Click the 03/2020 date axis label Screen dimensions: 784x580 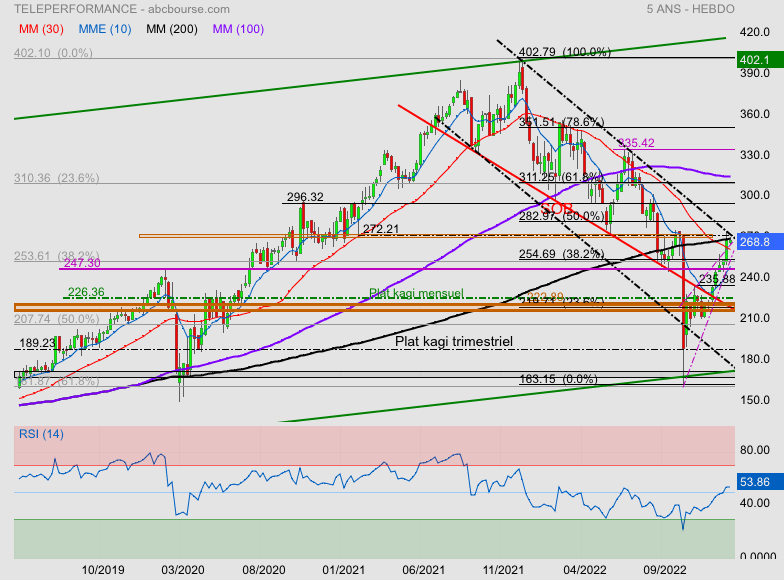tap(183, 570)
